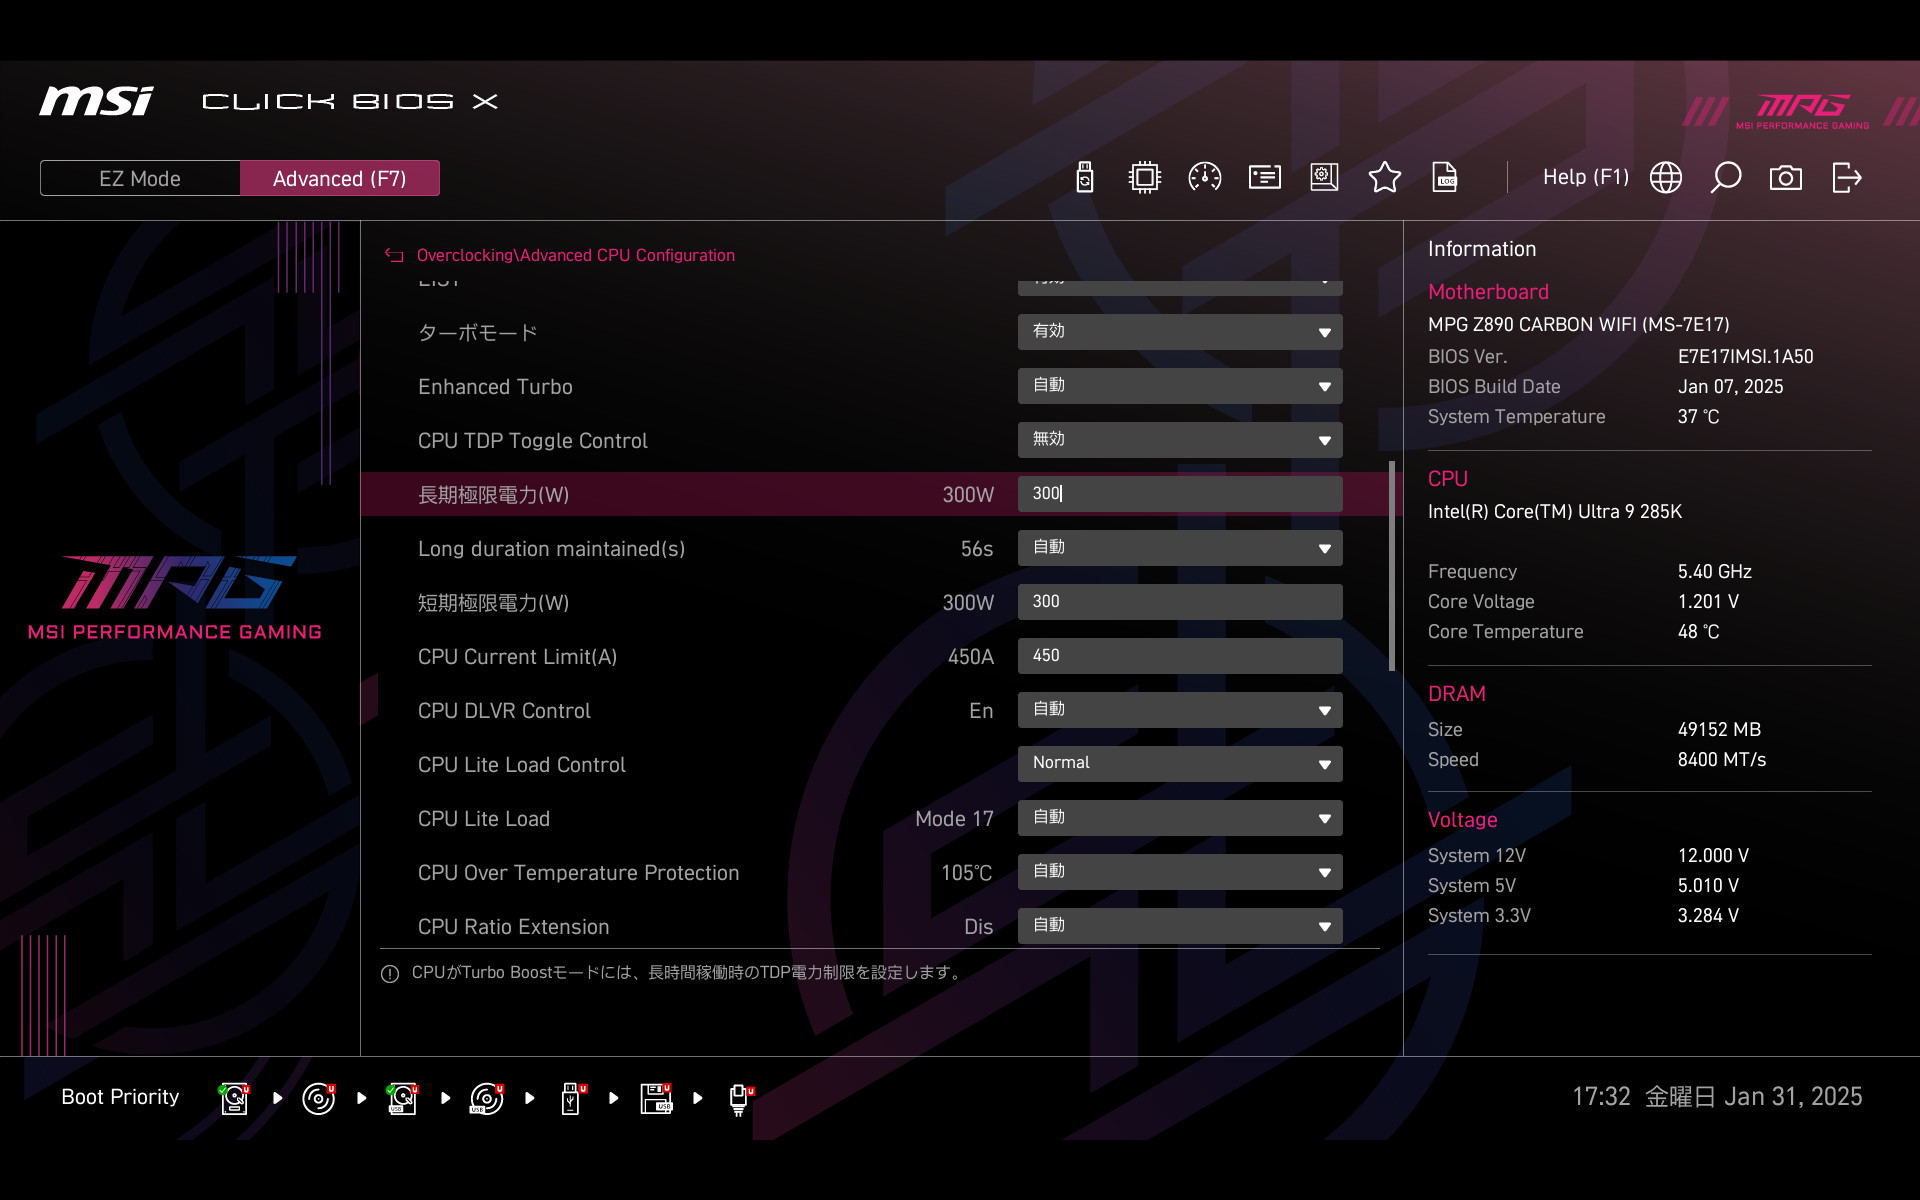Select the Enhanced Turbo label

[x=495, y=387]
